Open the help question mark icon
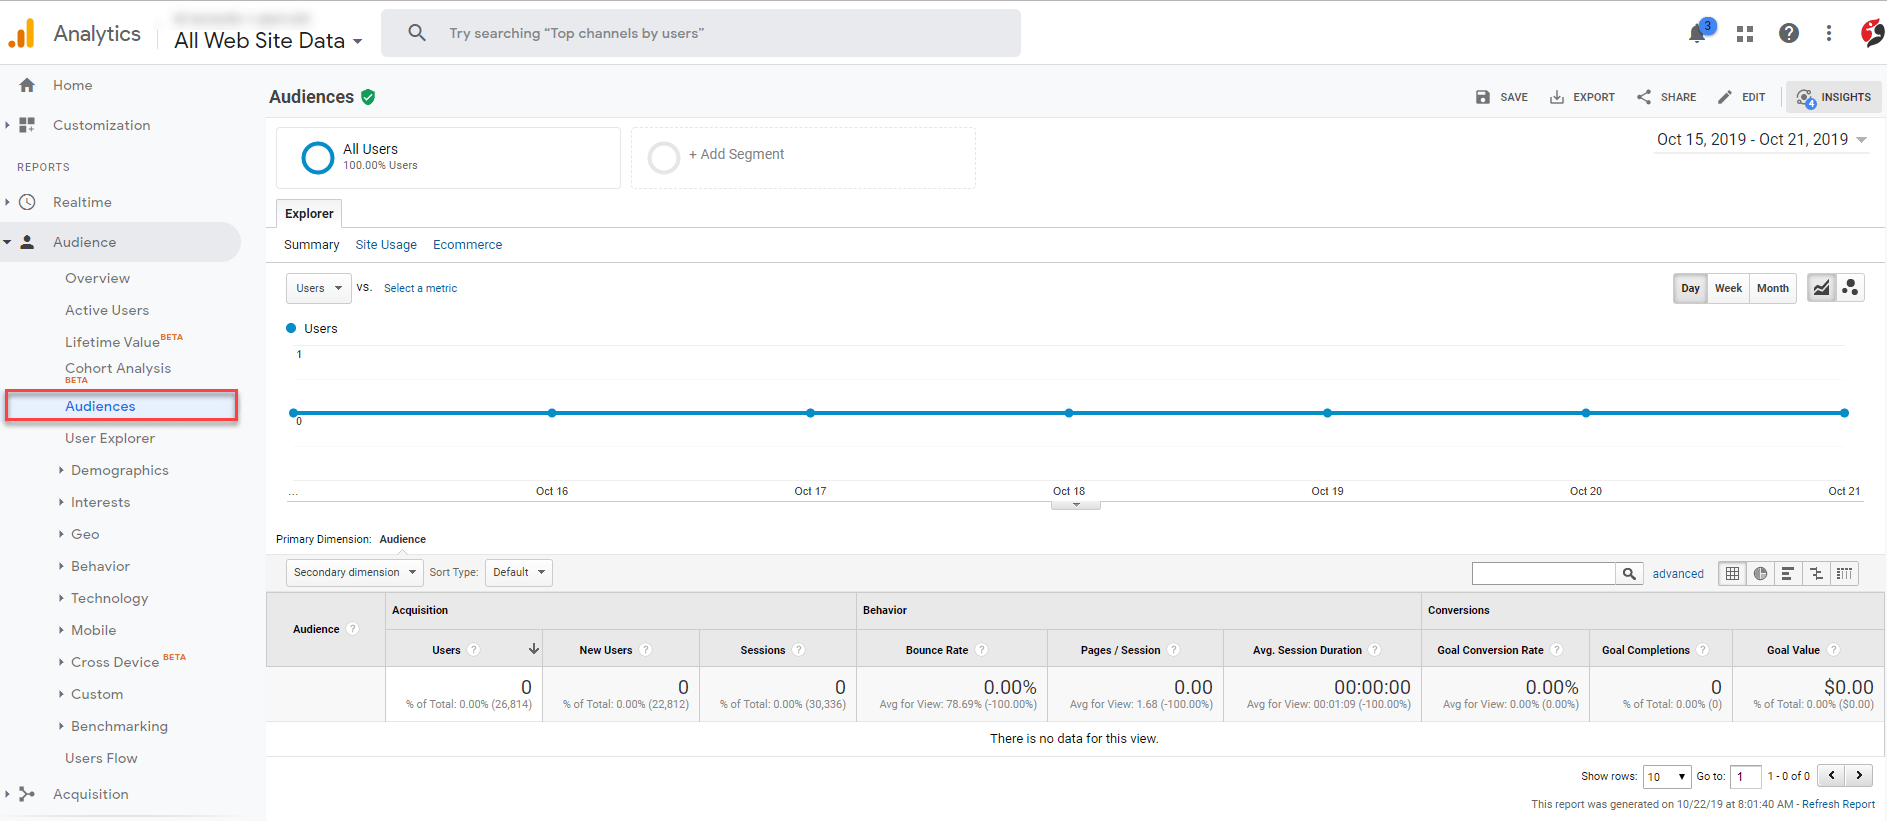 (x=1789, y=33)
